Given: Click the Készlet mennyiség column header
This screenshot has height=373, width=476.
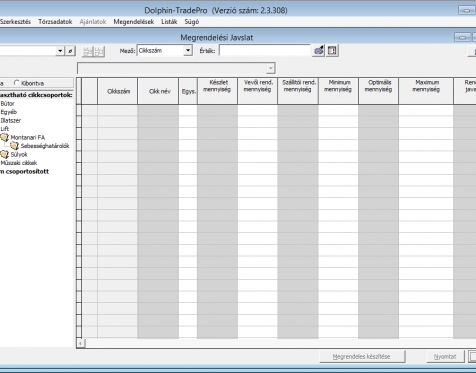Looking at the screenshot, I should 217,91.
